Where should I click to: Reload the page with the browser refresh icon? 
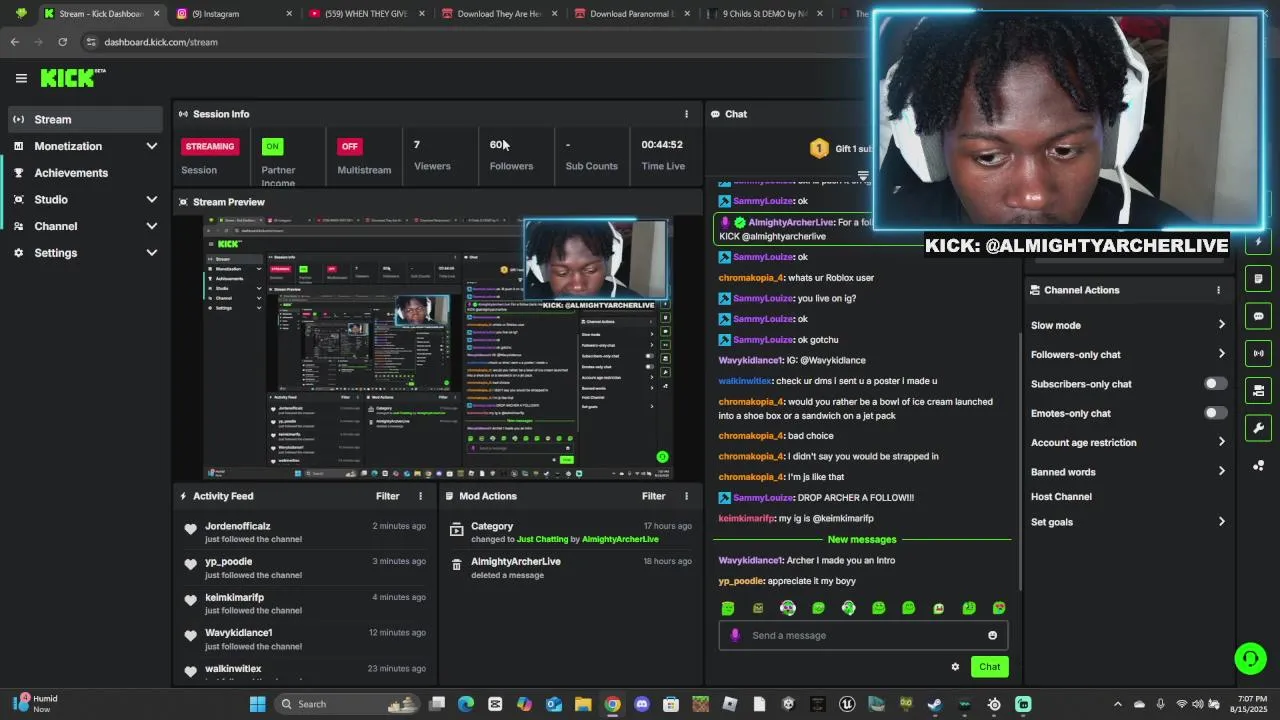pos(62,42)
